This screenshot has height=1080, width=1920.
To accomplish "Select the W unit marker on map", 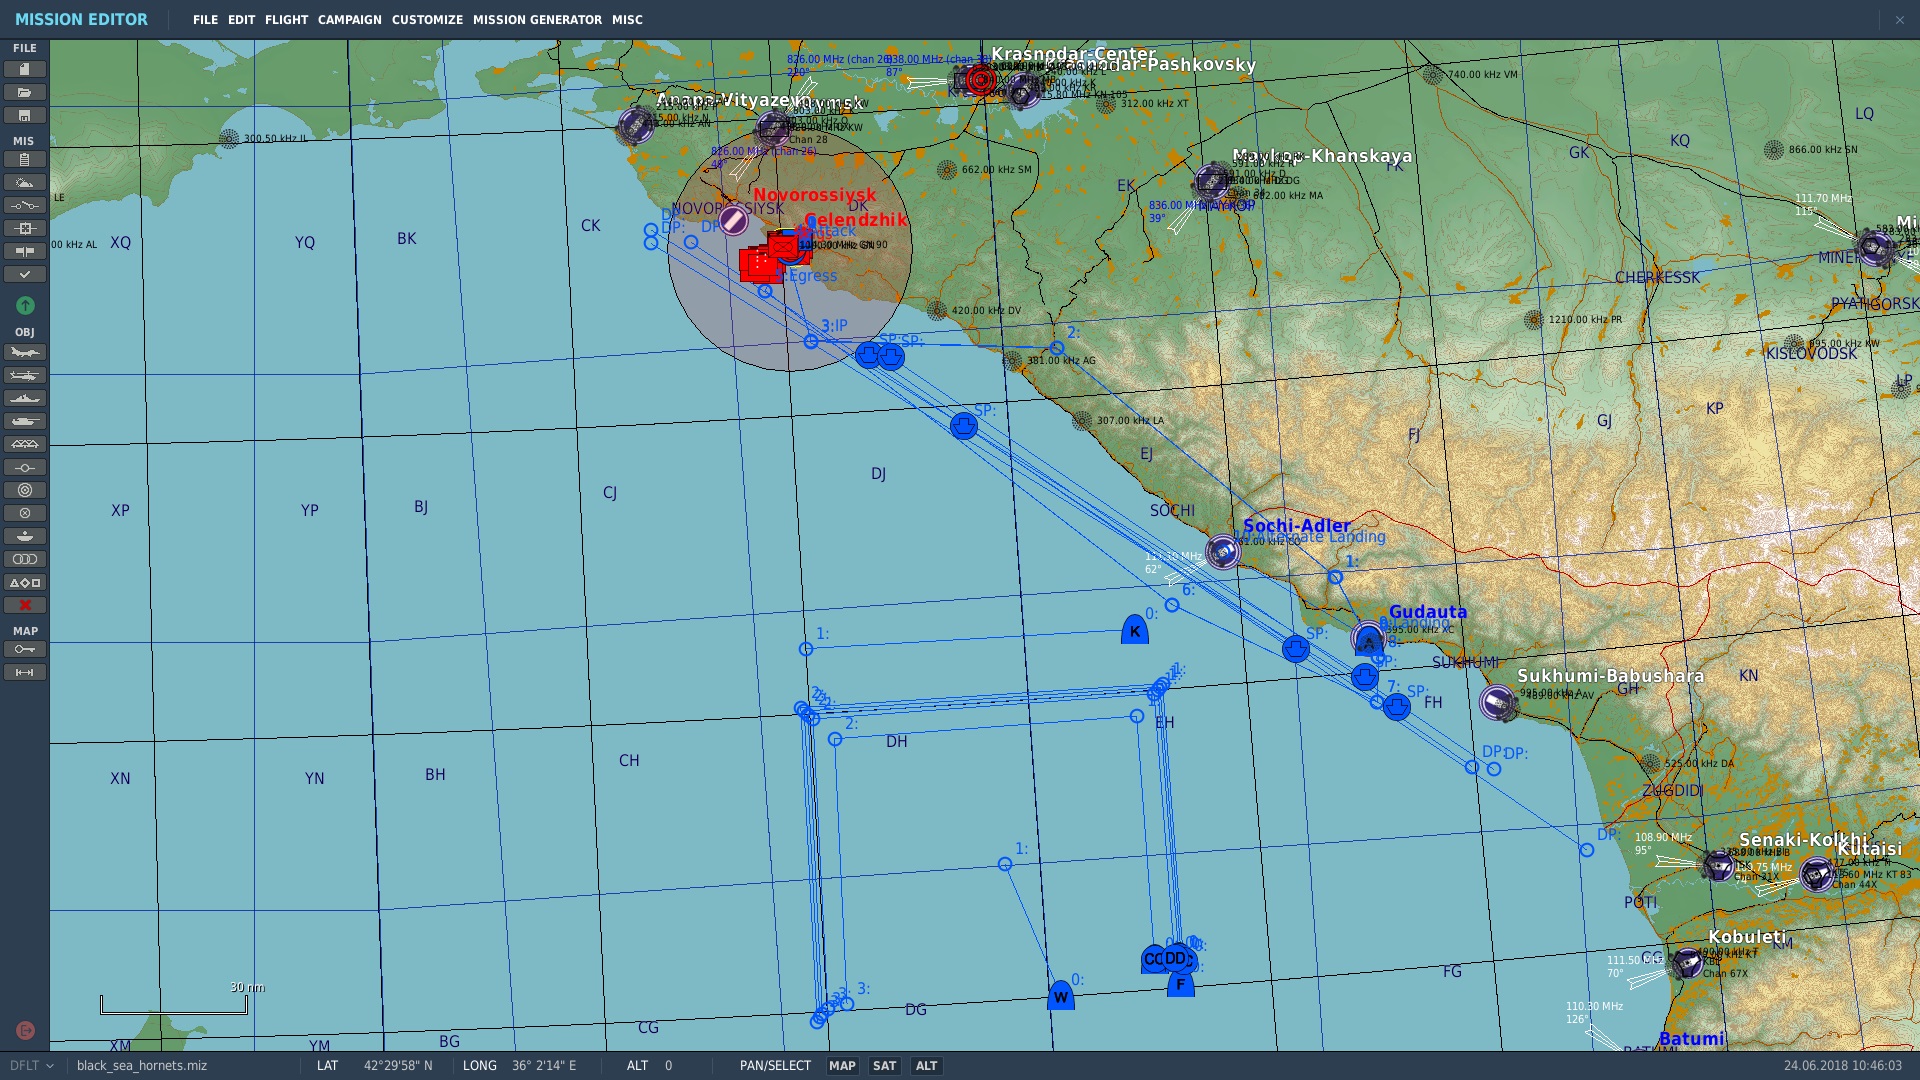I will [x=1060, y=996].
